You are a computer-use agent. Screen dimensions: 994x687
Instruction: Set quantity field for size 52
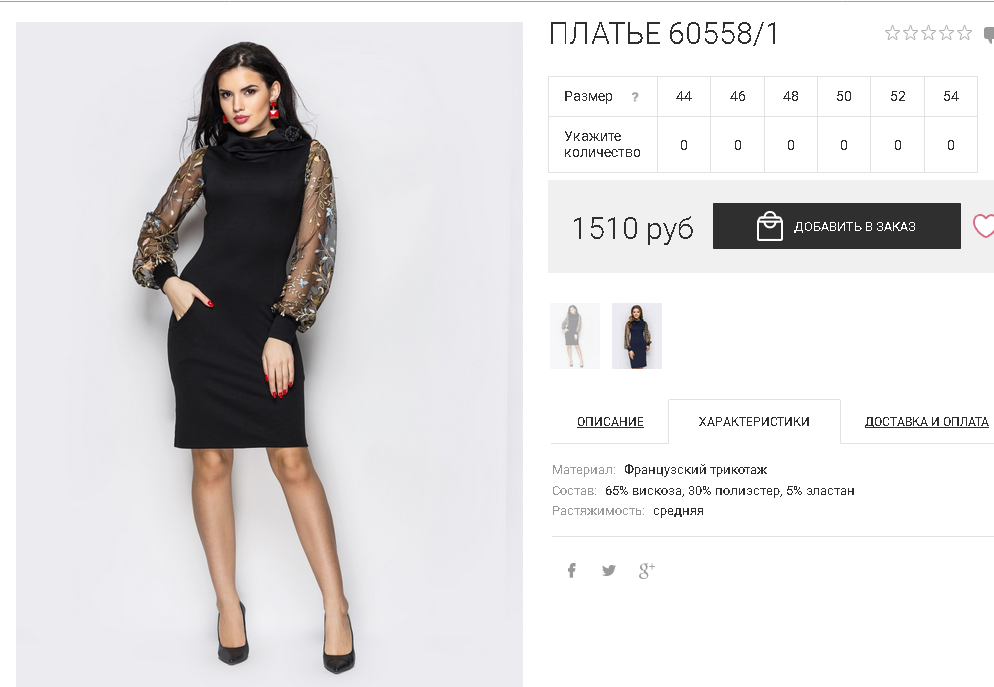(x=897, y=145)
